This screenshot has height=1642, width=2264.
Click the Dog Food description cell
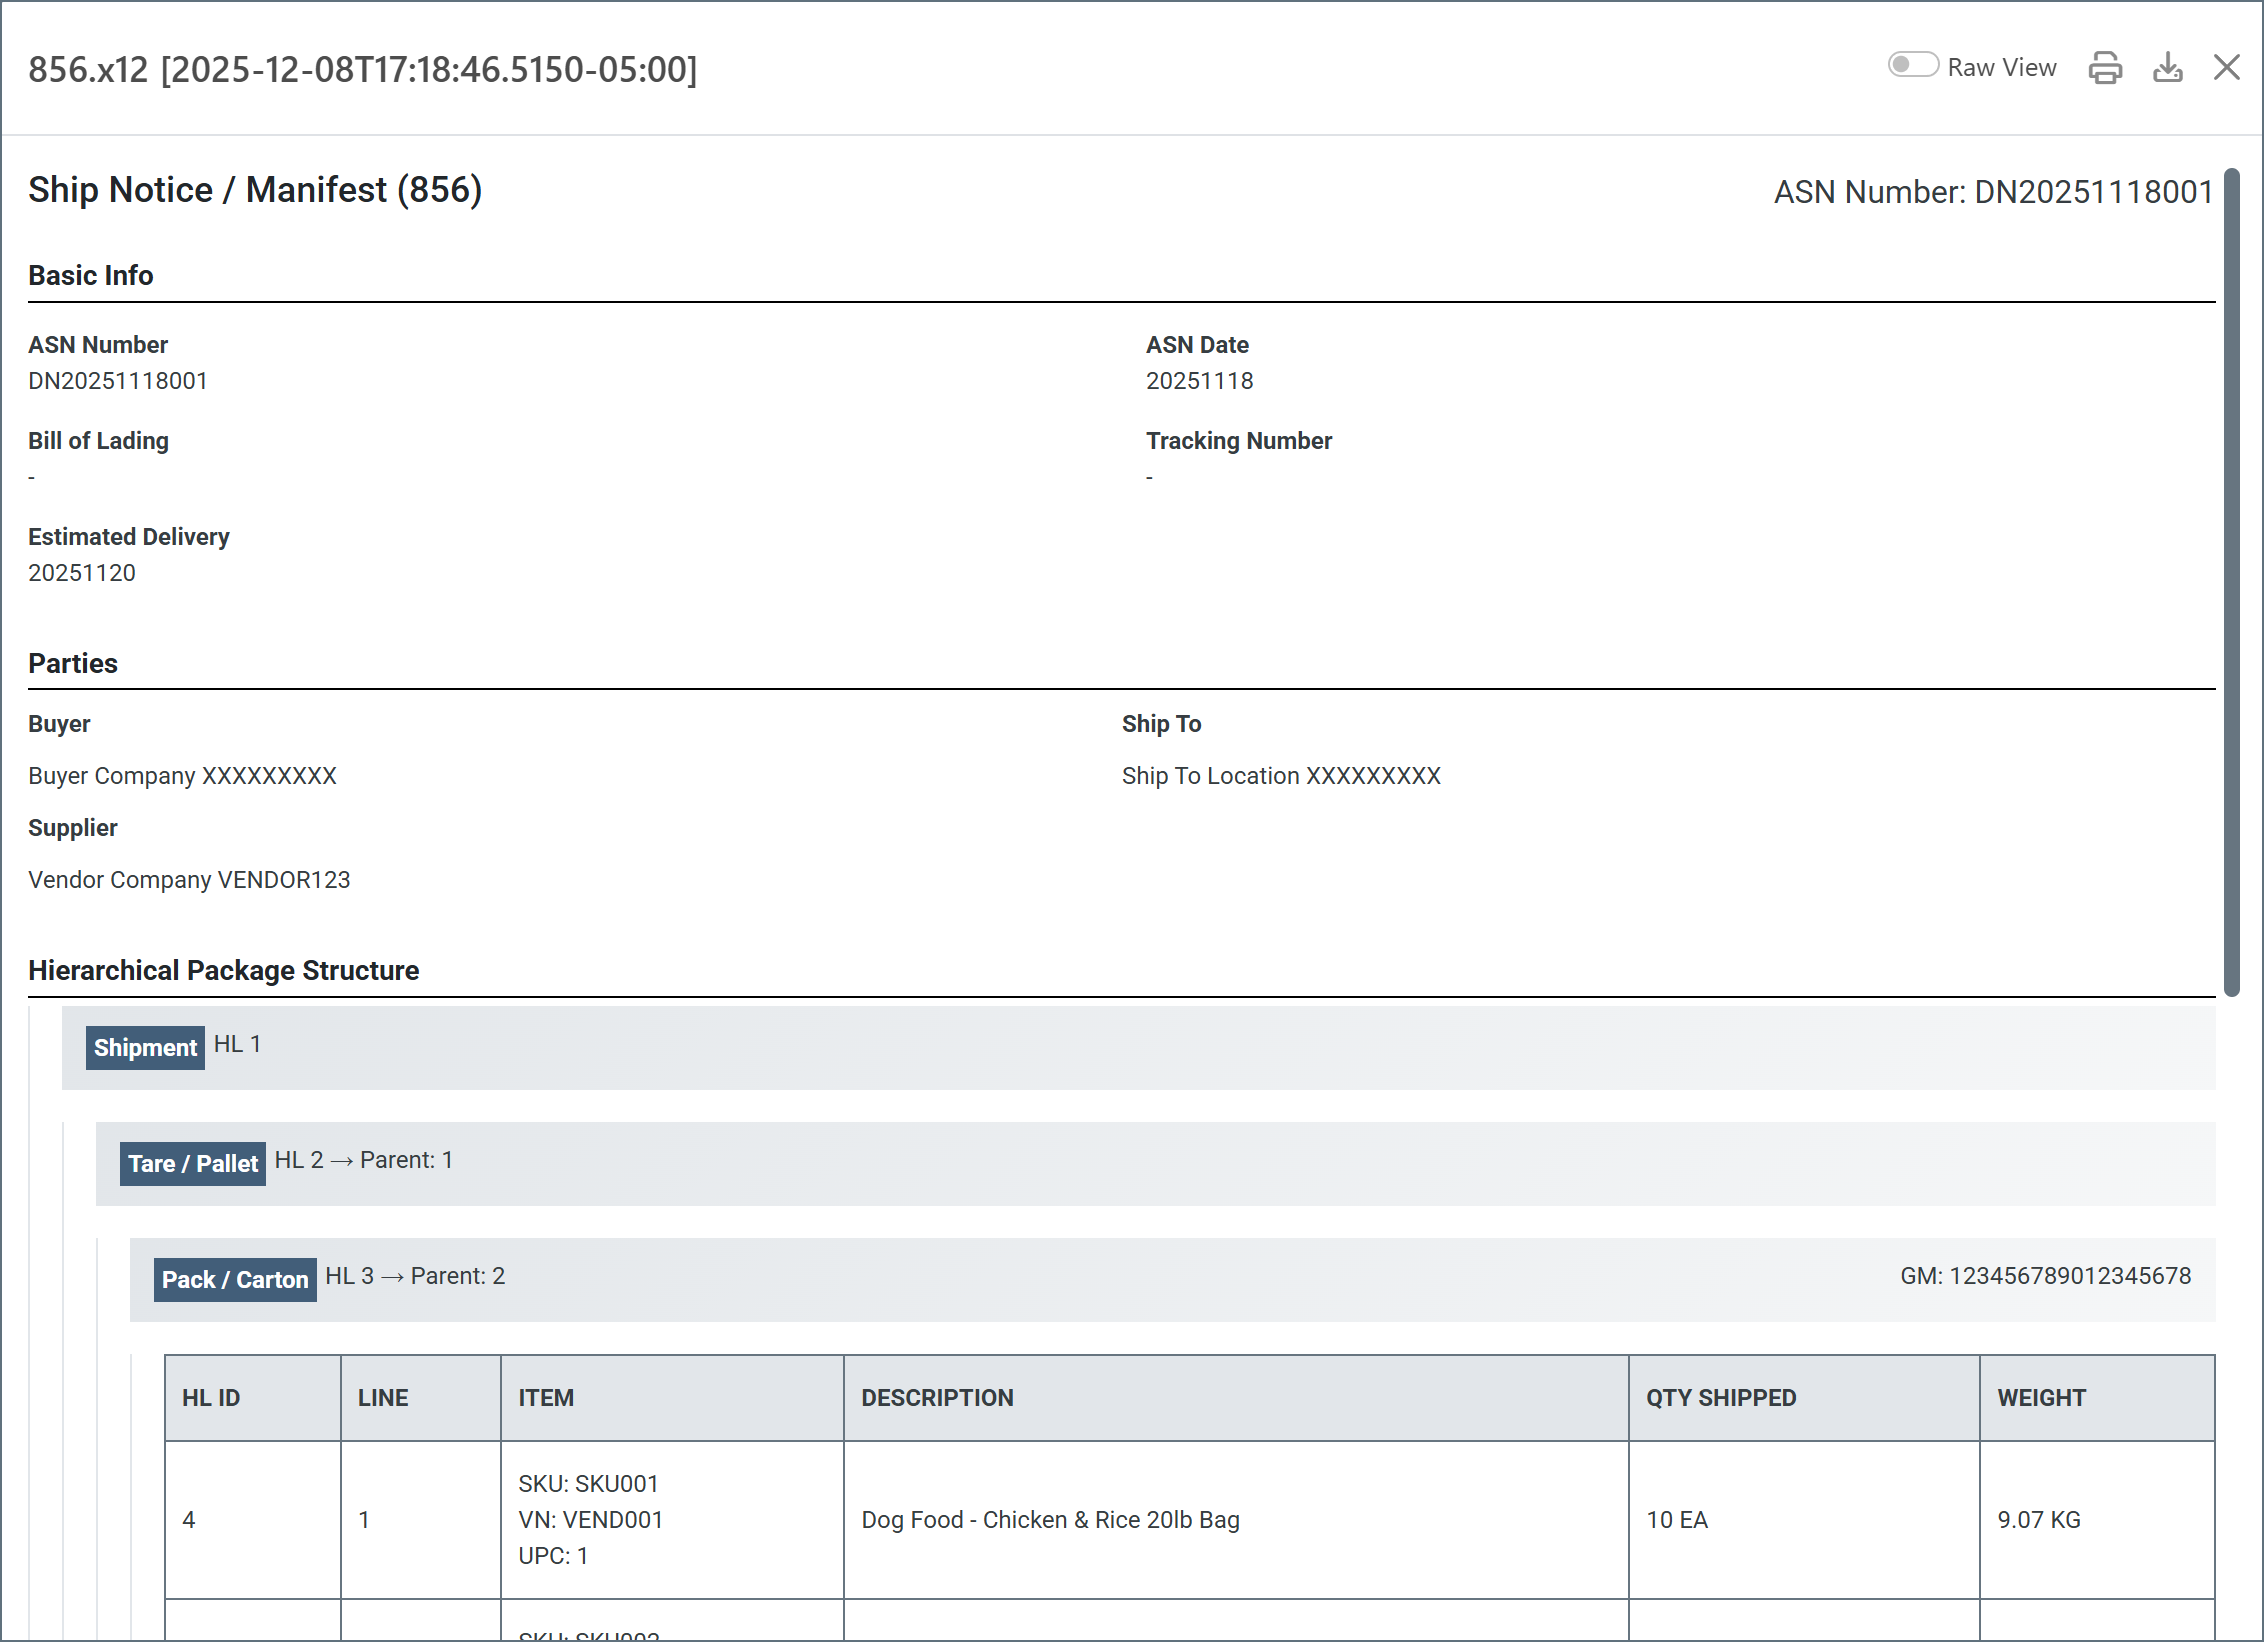[1050, 1519]
